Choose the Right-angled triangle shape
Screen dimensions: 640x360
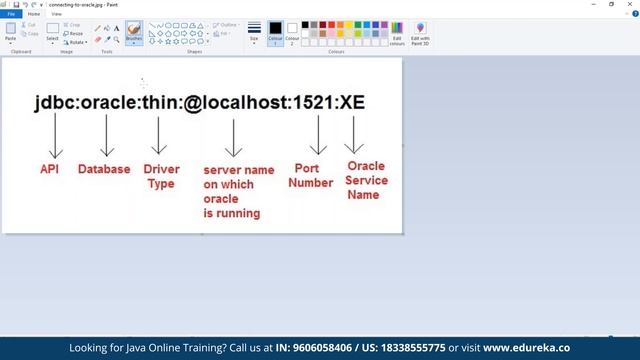click(152, 33)
